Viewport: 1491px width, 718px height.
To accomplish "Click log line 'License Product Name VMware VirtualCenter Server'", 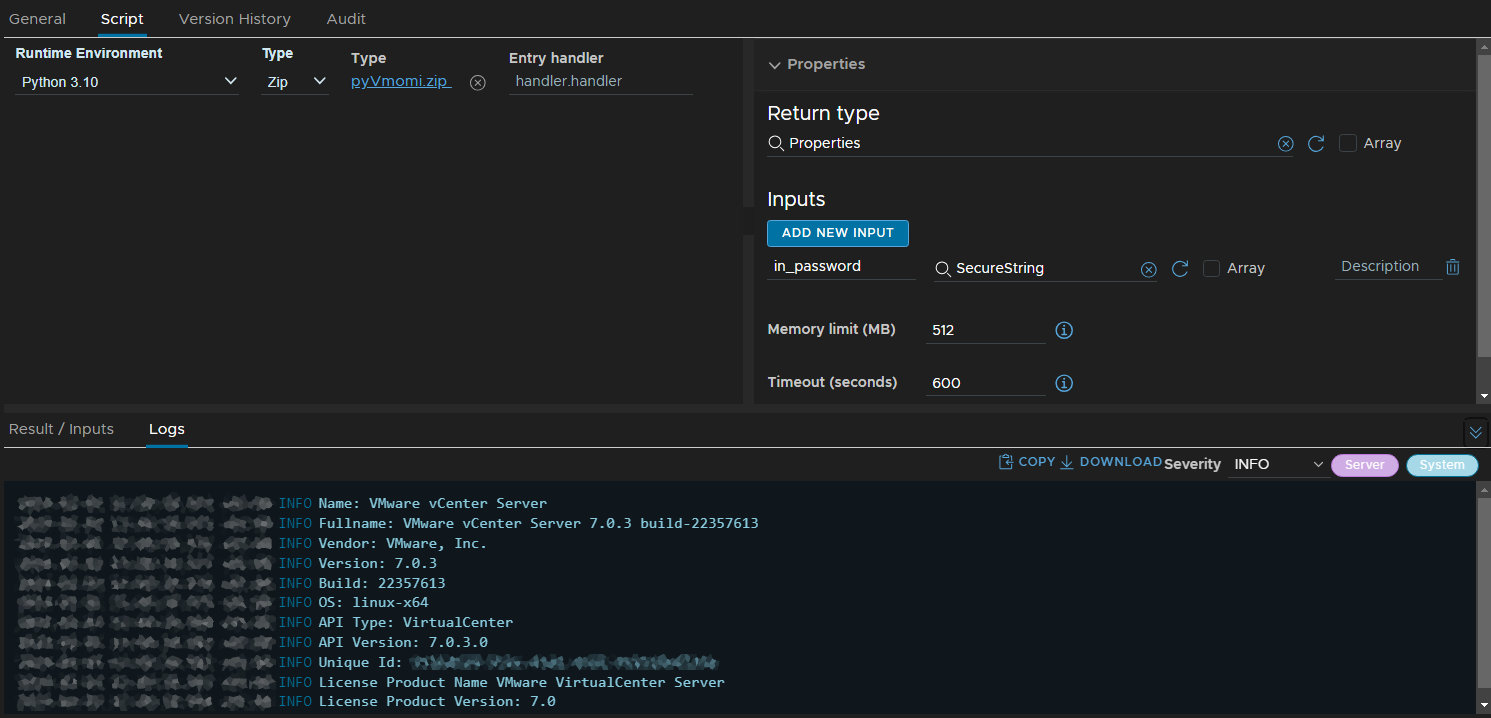I will [521, 682].
